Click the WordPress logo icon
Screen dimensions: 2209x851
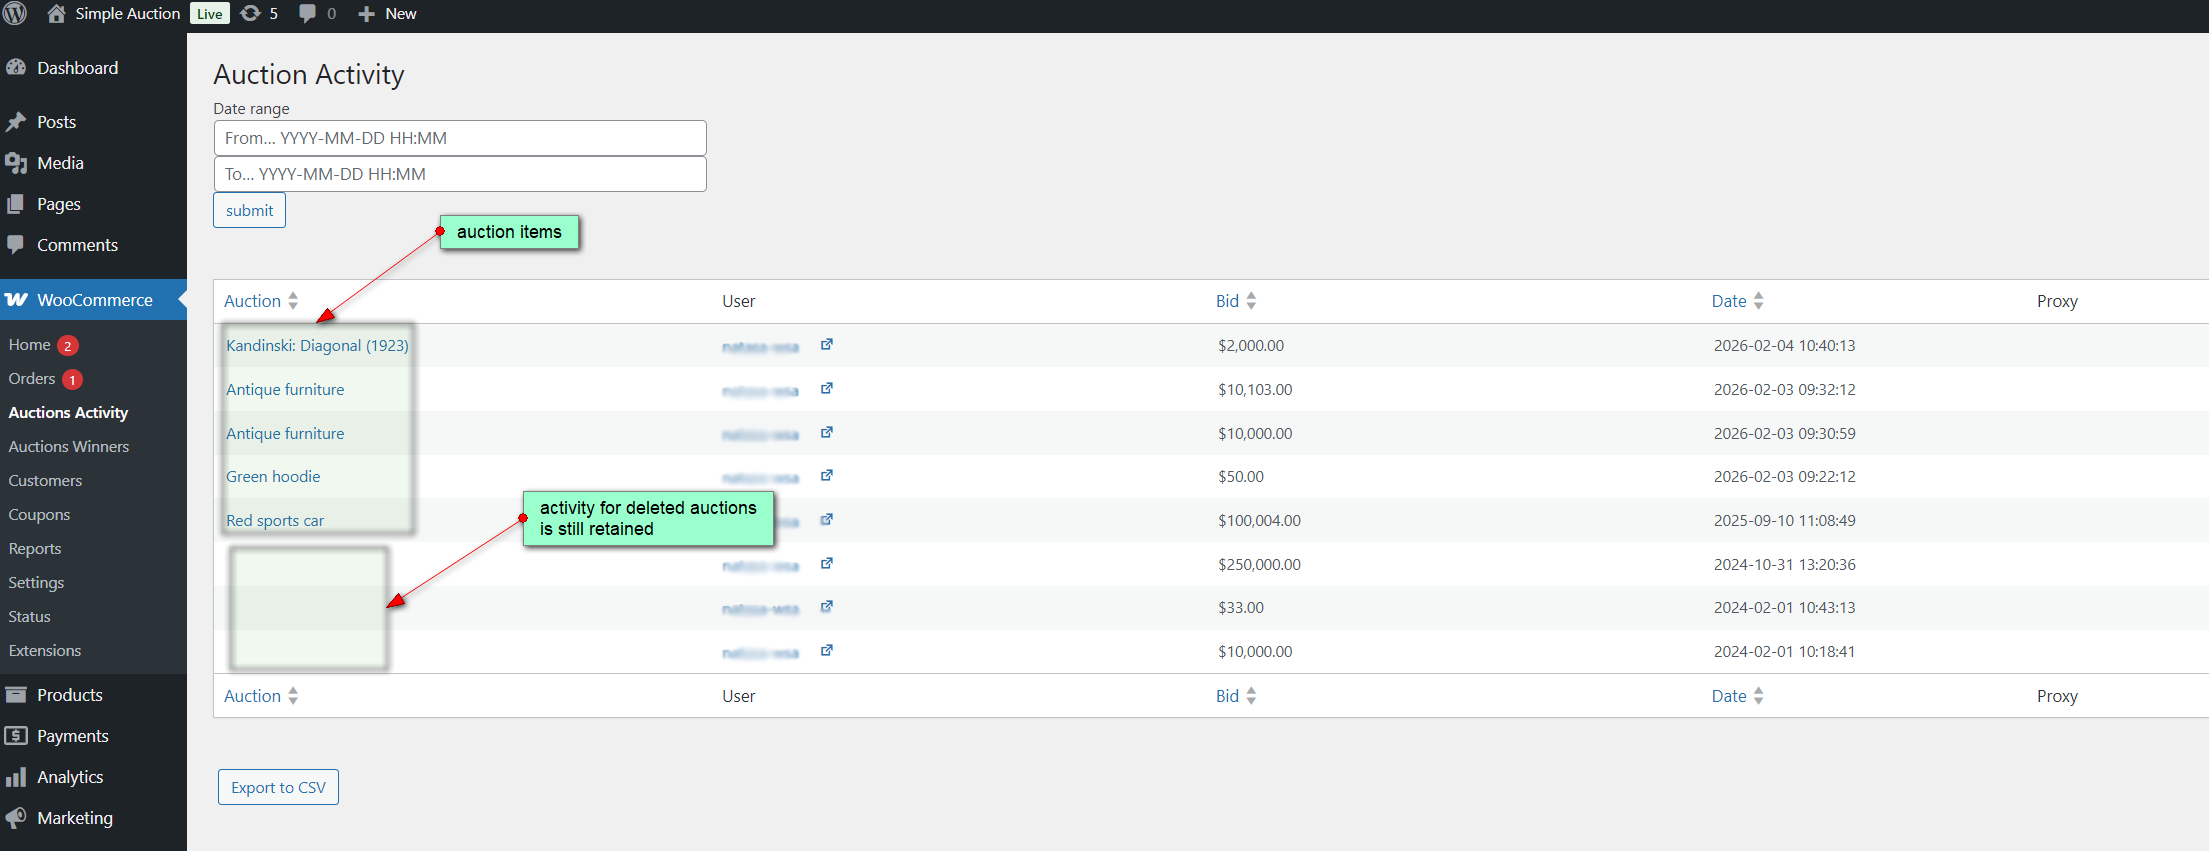click(x=15, y=13)
